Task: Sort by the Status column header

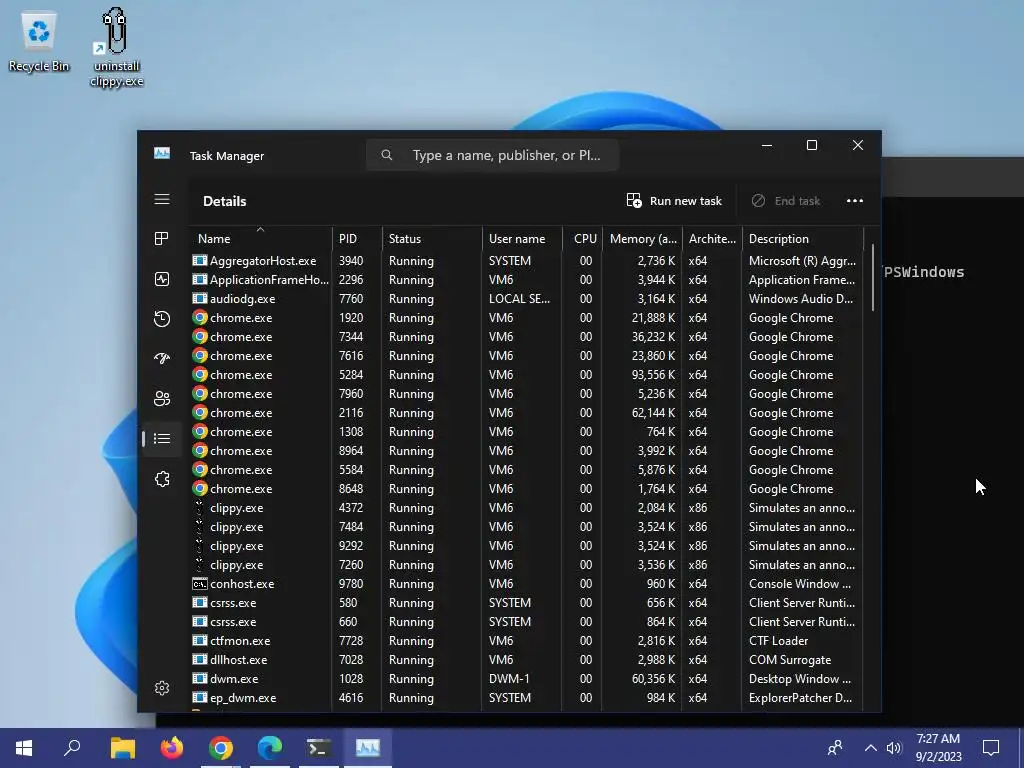Action: click(x=432, y=238)
